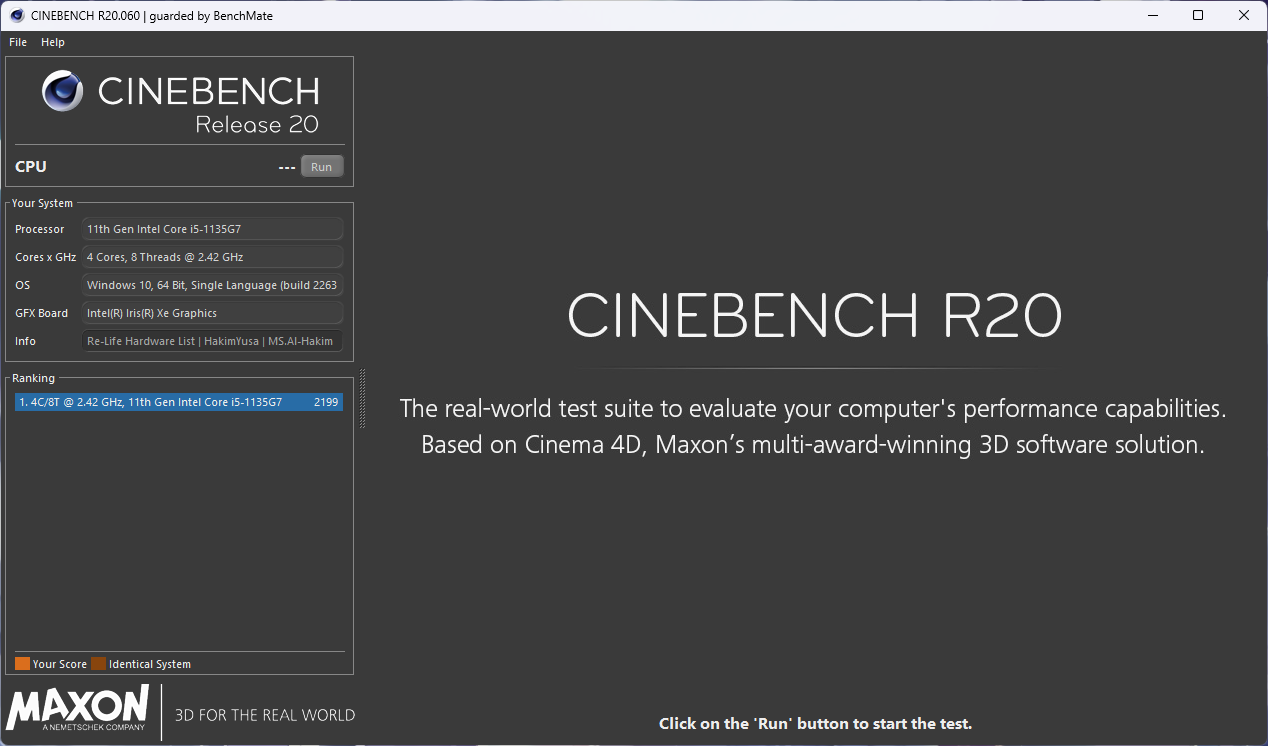Click the title bar Cinebench app icon
This screenshot has width=1268, height=746.
pos(17,15)
